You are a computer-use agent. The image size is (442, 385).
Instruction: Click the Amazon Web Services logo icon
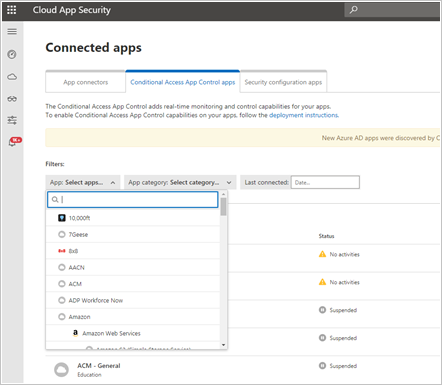pyautogui.click(x=76, y=333)
